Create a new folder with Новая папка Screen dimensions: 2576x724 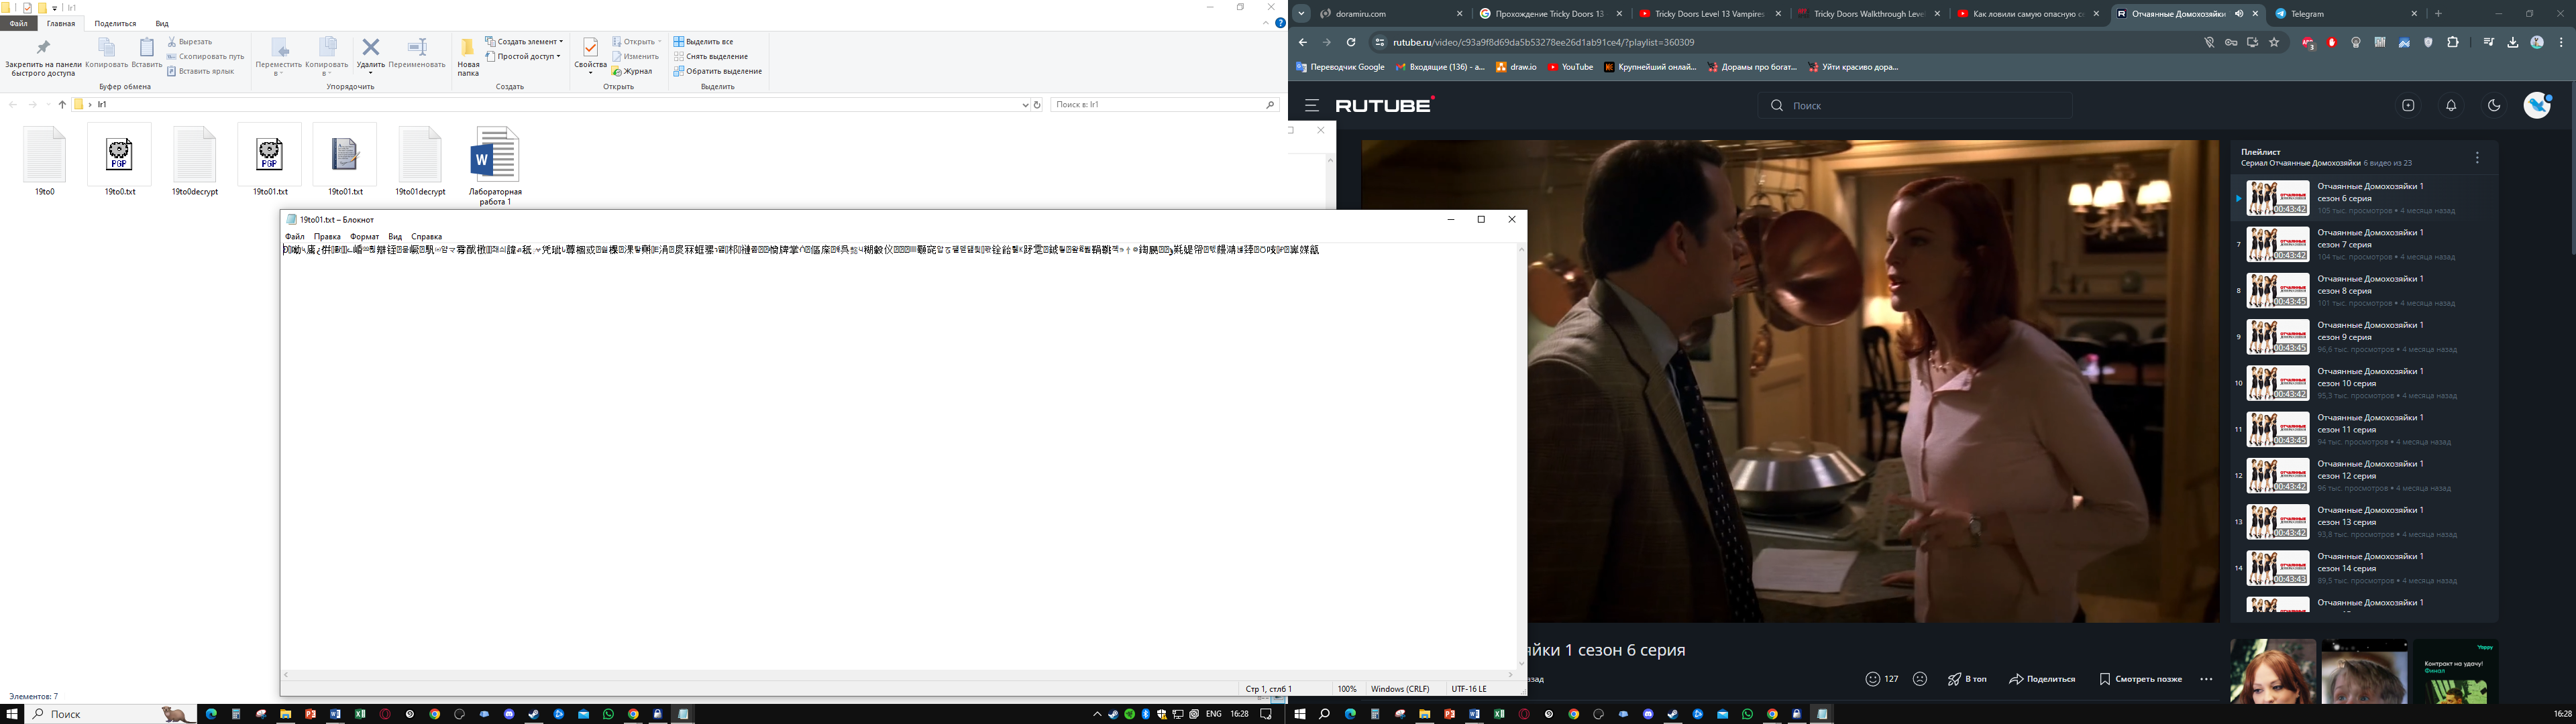(x=468, y=57)
